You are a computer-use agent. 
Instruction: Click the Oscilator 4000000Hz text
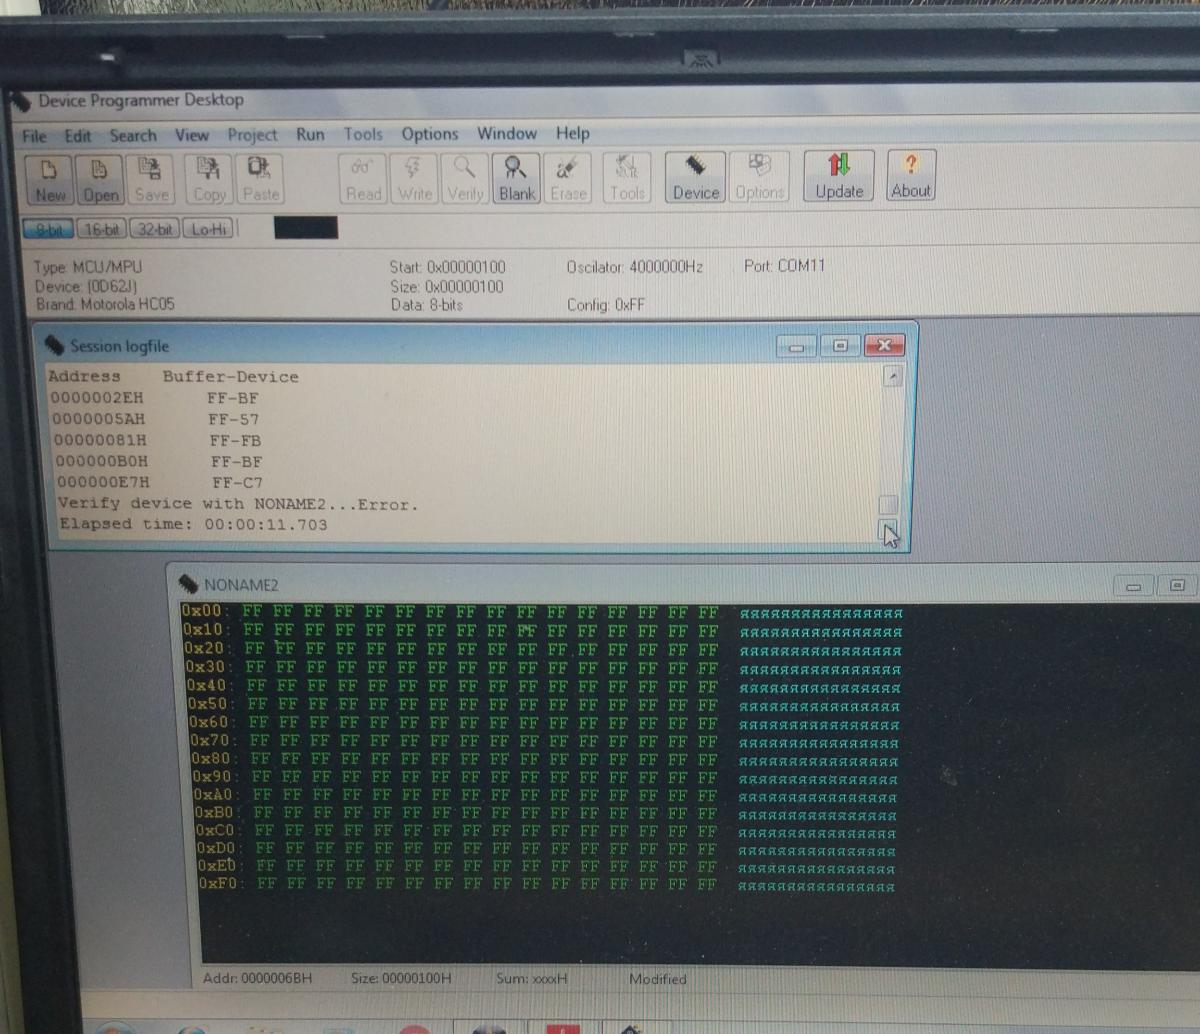[635, 267]
